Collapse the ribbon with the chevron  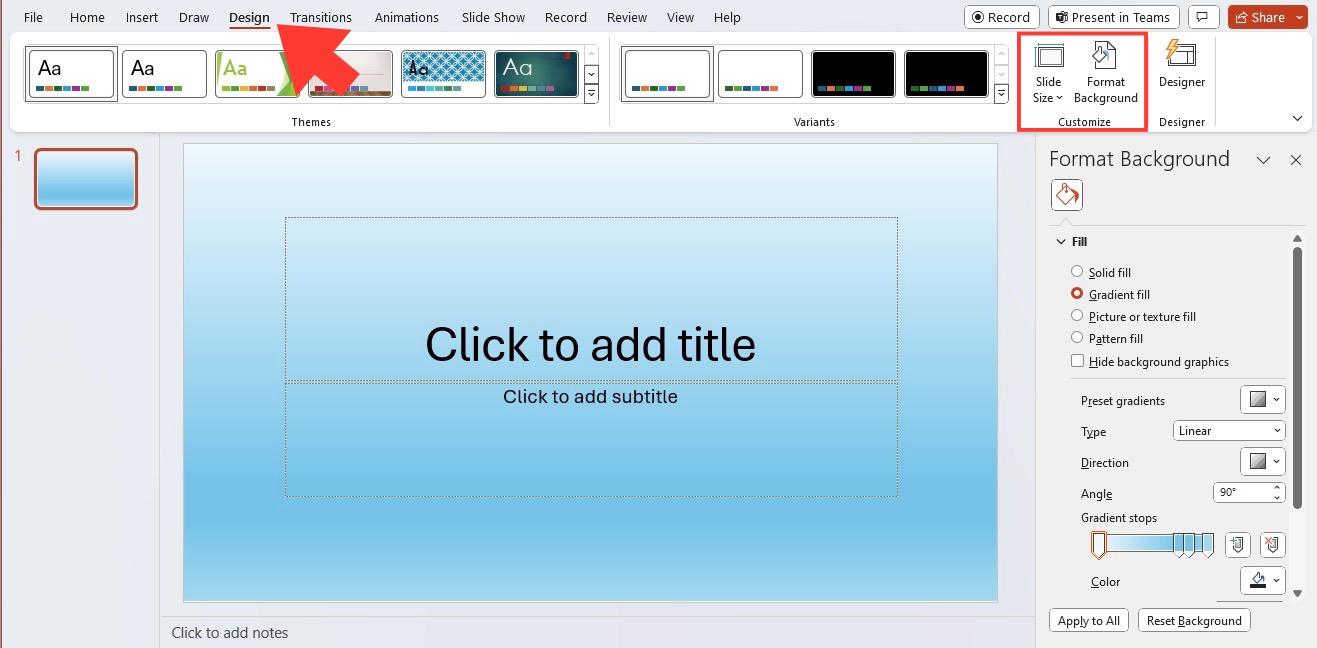click(x=1297, y=118)
